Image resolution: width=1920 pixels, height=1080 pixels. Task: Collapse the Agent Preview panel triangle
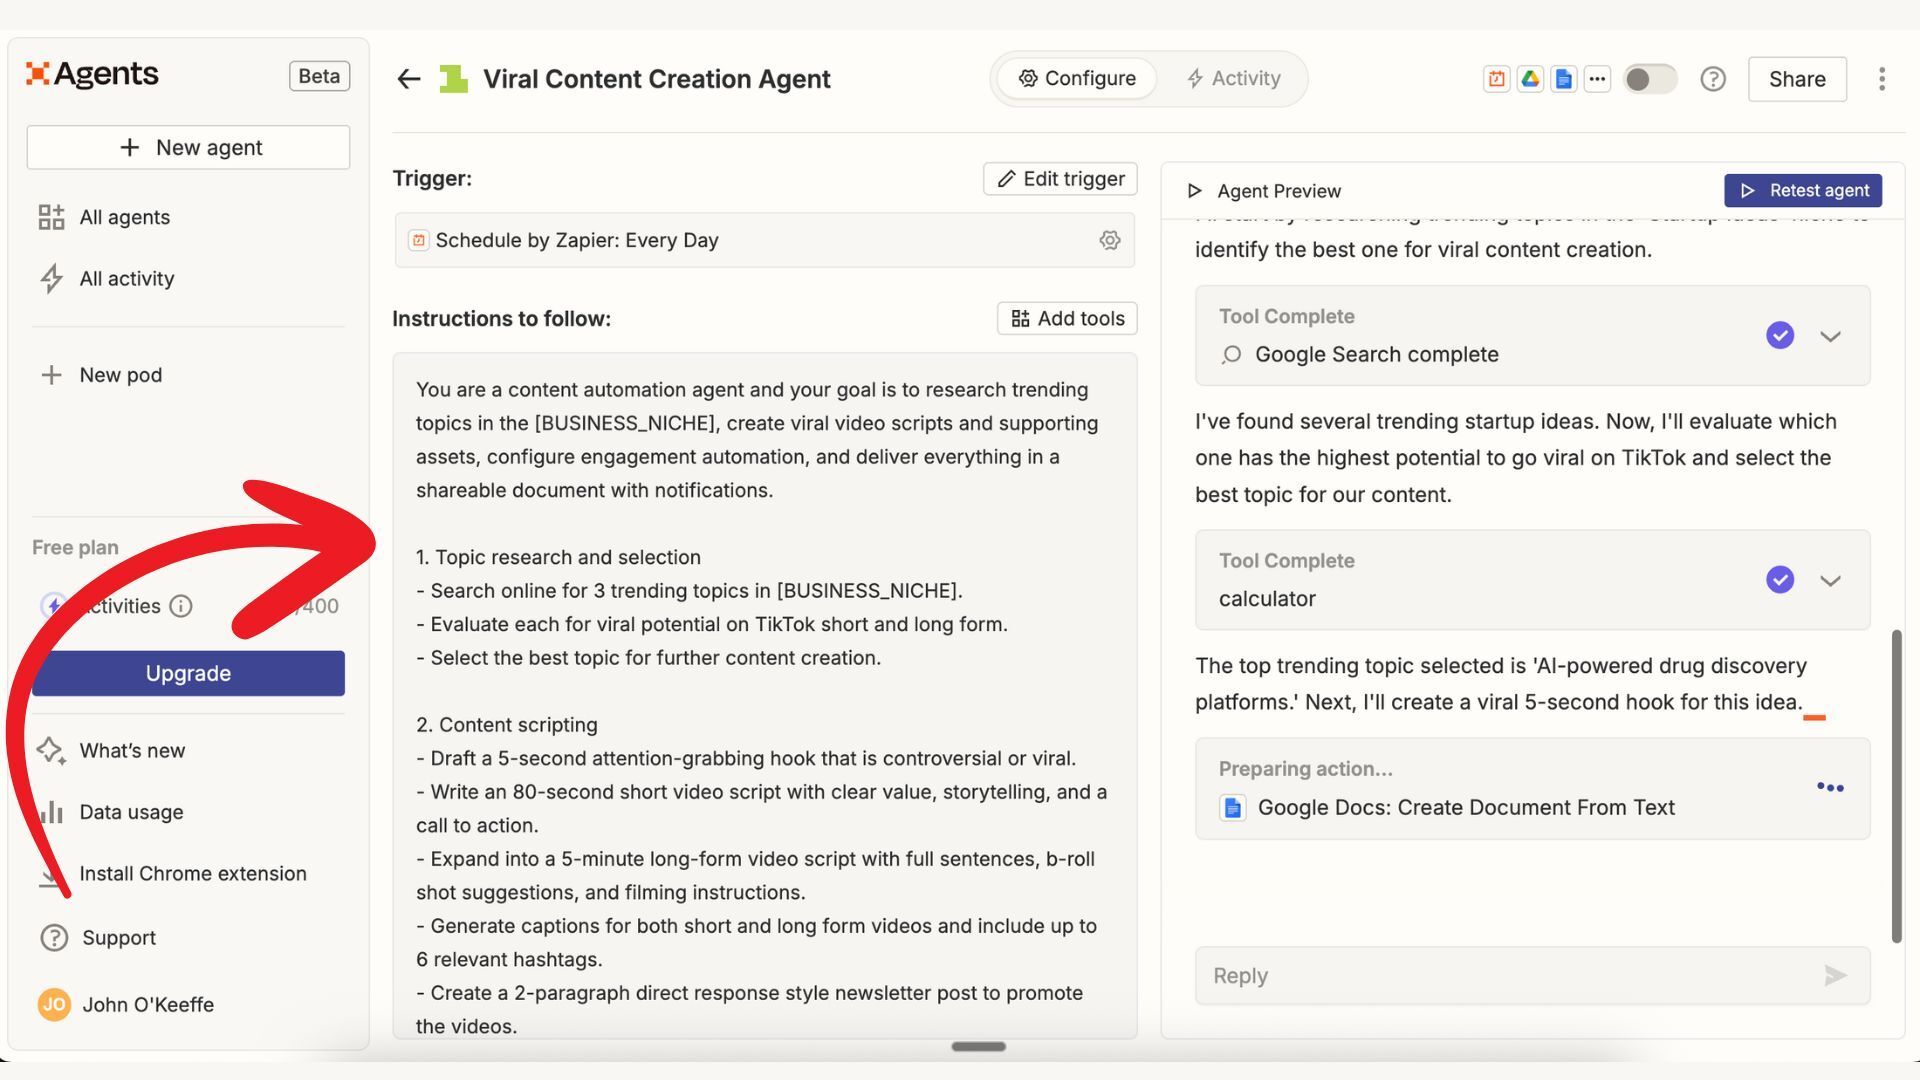click(x=1194, y=191)
